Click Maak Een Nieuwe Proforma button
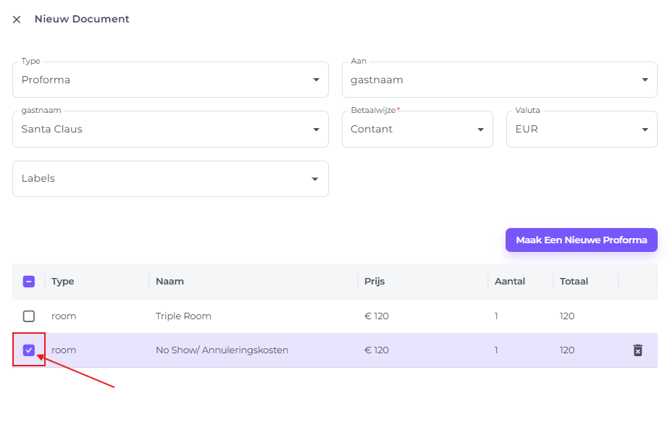Image resolution: width=670 pixels, height=438 pixels. click(581, 240)
